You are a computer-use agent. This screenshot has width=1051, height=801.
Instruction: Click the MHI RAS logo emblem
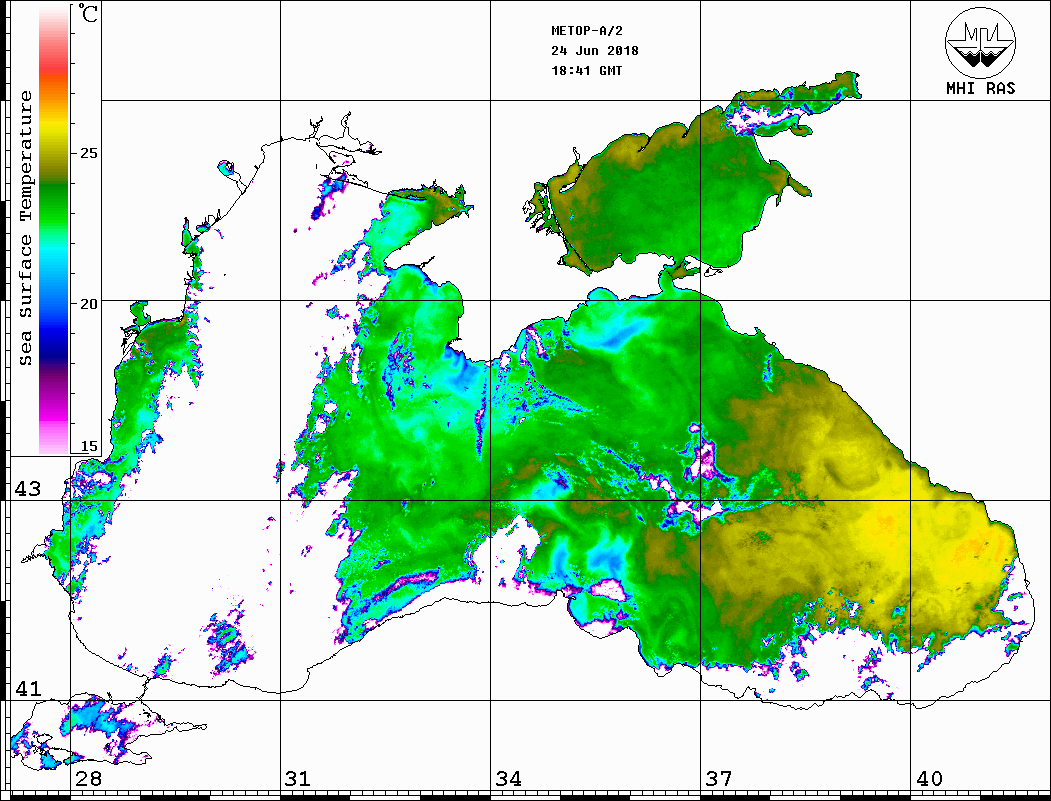click(980, 43)
